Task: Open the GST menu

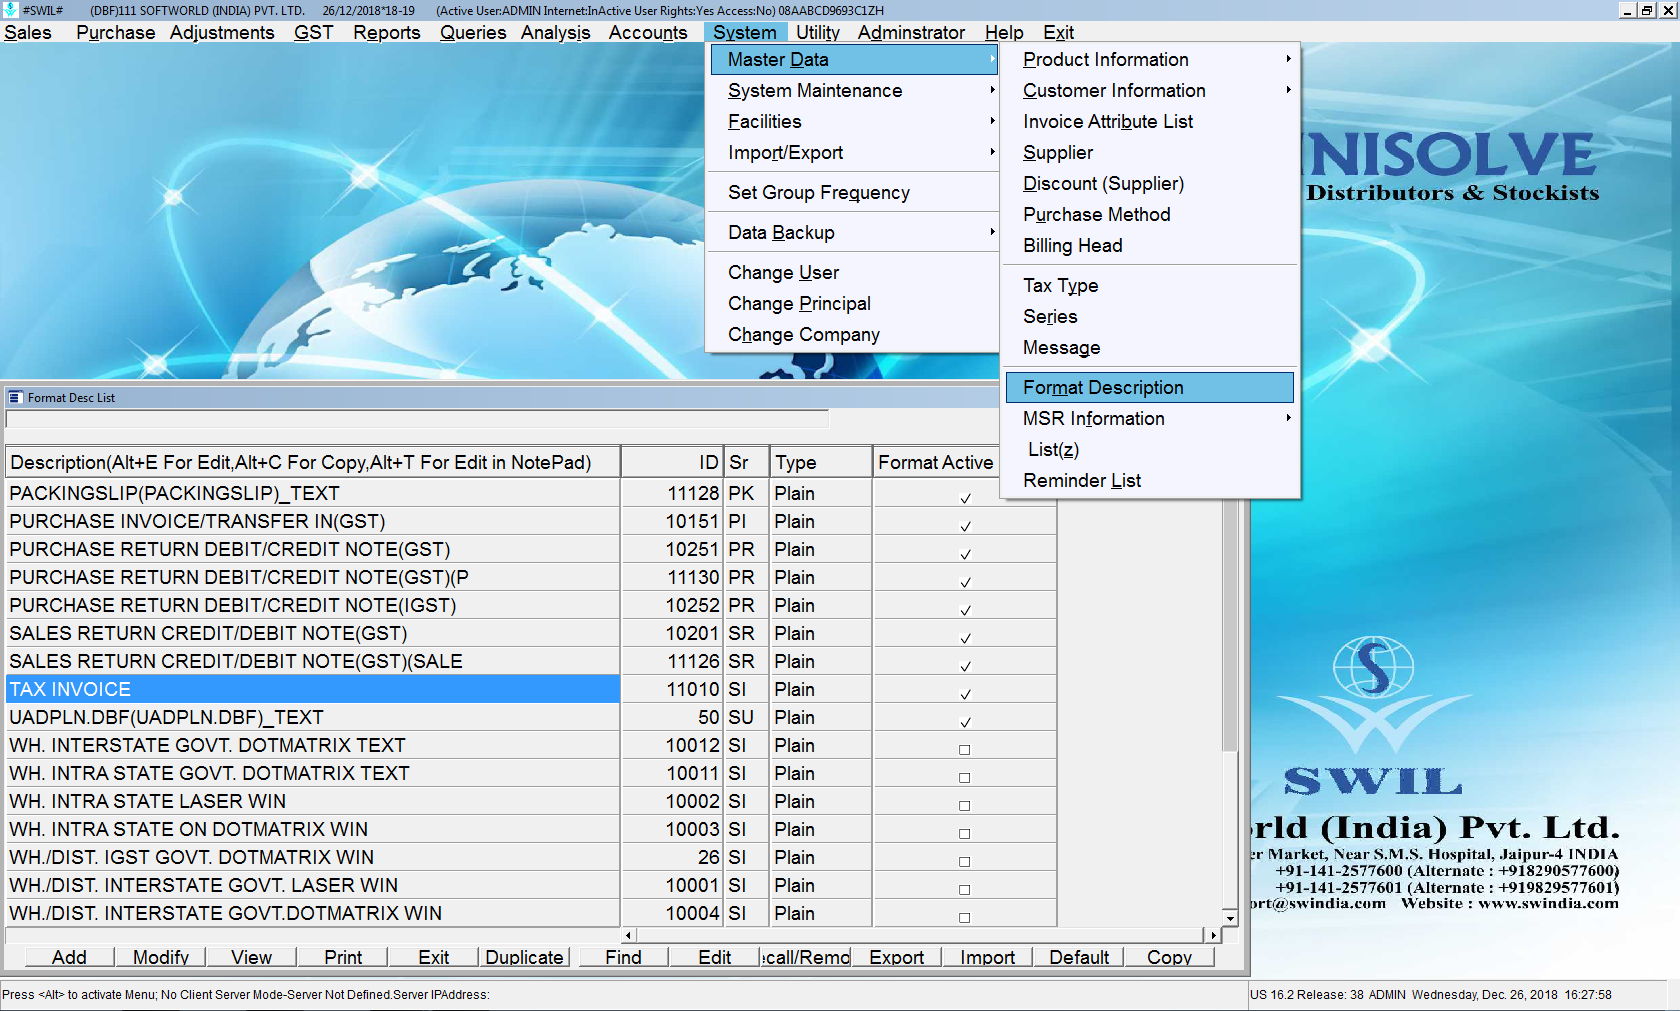Action: tap(313, 33)
